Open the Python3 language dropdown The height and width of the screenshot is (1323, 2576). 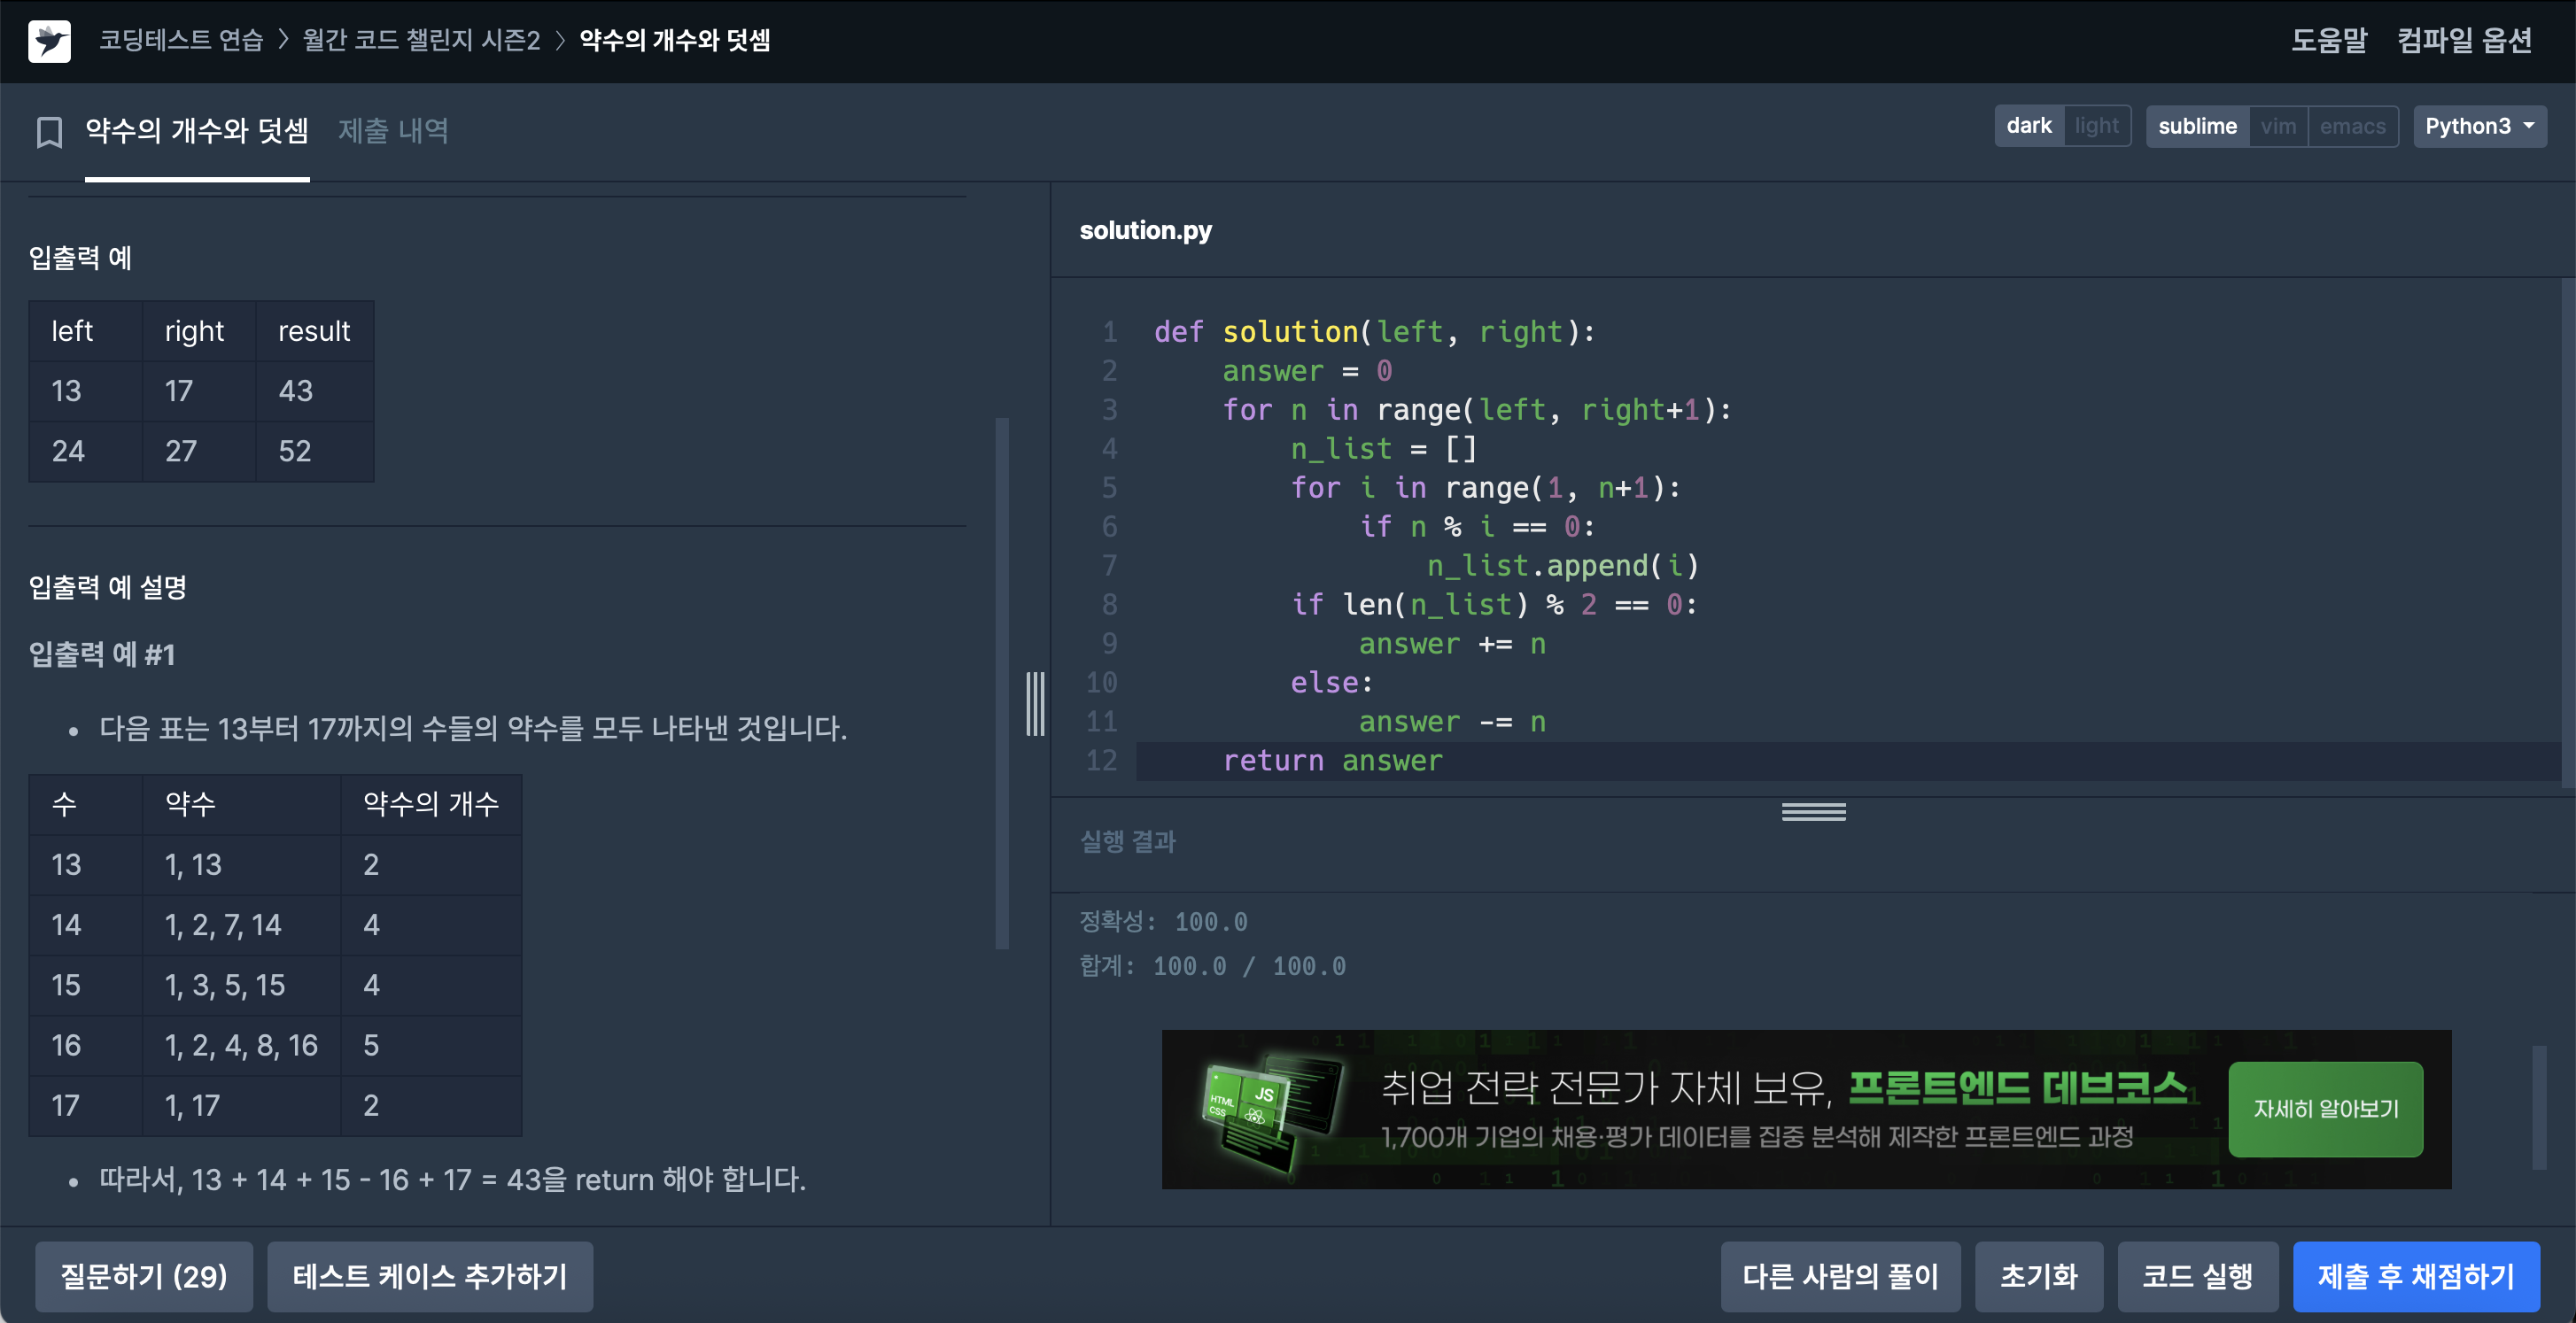[x=2479, y=126]
